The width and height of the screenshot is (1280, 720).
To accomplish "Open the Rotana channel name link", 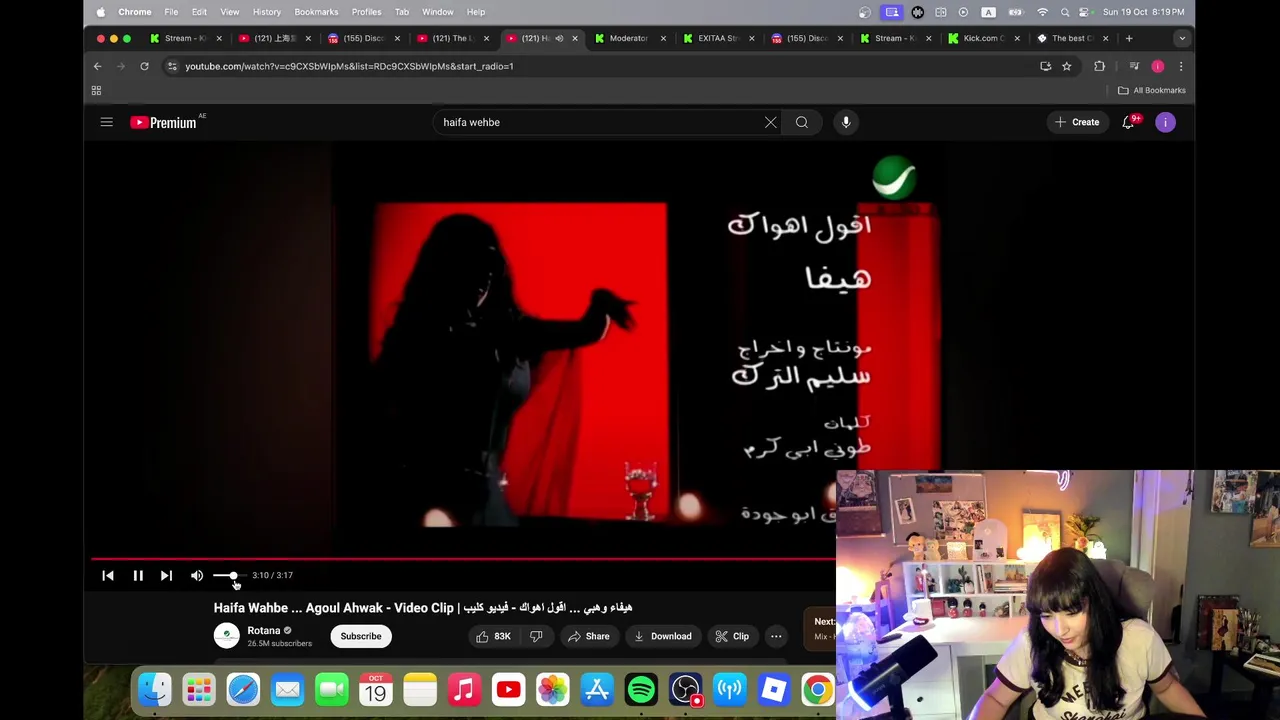I will click(x=264, y=631).
